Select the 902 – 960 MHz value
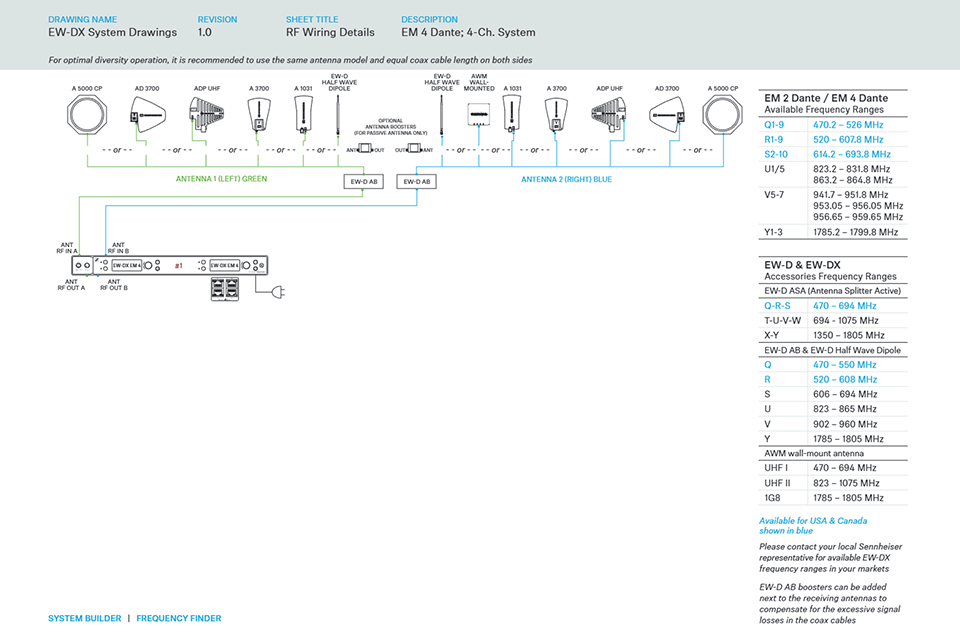The width and height of the screenshot is (960, 640). click(845, 424)
